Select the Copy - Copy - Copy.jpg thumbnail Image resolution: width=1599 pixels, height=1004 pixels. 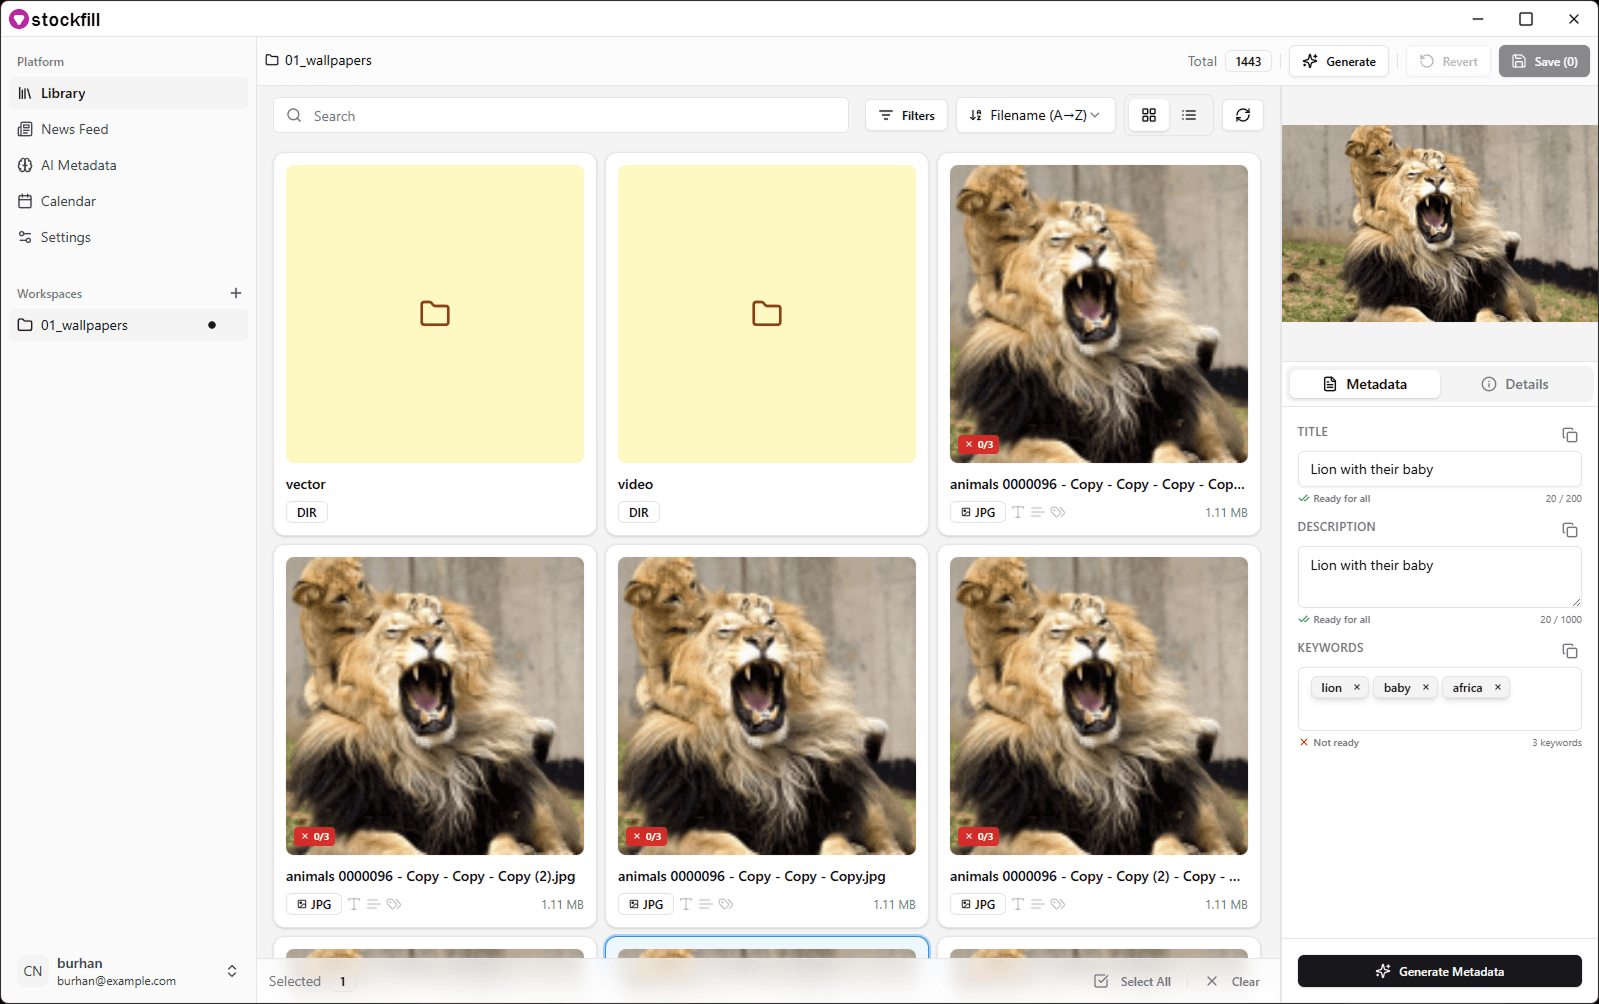click(x=767, y=706)
